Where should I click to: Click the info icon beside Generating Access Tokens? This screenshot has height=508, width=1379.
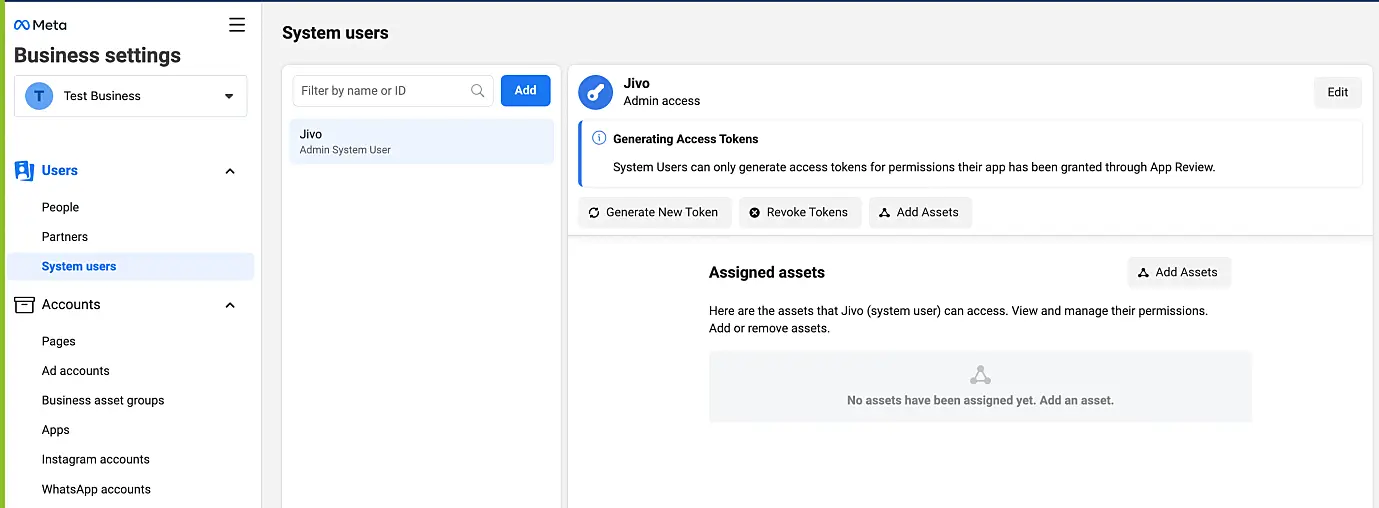(x=599, y=139)
